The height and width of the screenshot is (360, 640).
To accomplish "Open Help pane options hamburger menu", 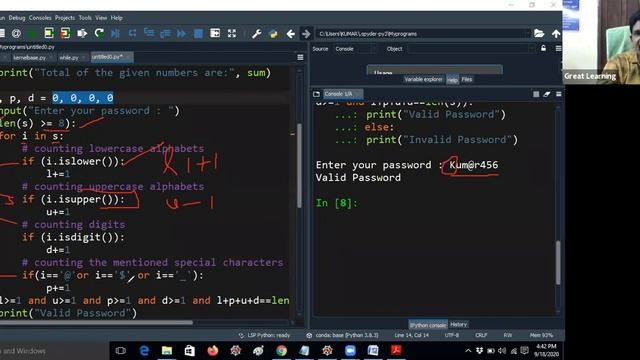I will point(558,49).
